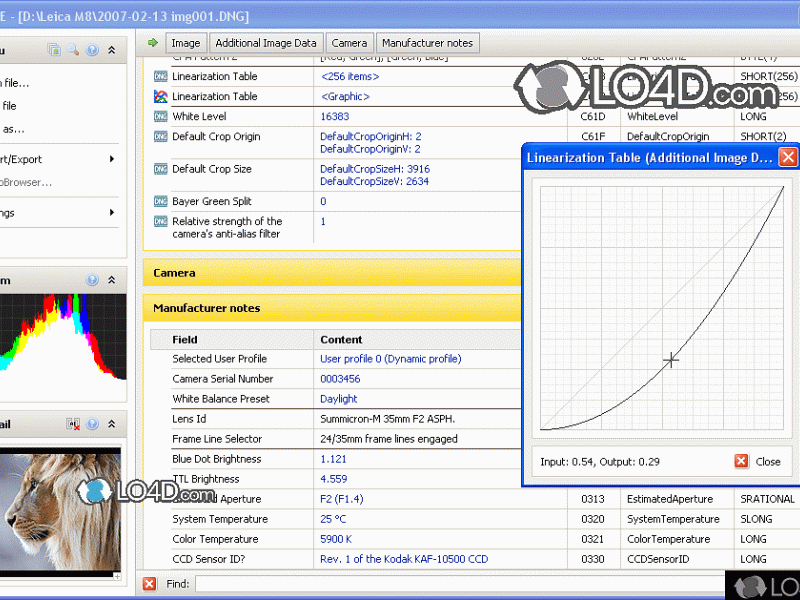Image resolution: width=800 pixels, height=600 pixels.
Task: Open help icon in the thumbnail panel header
Action: (92, 424)
